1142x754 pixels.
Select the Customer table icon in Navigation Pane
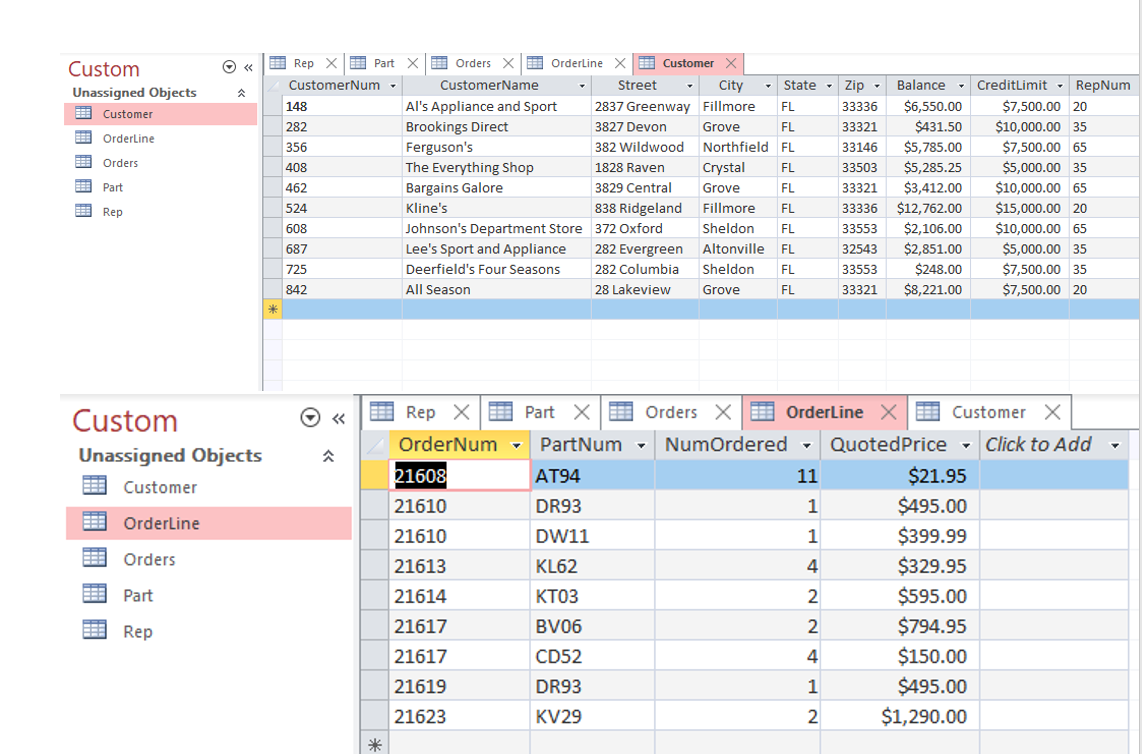[85, 114]
